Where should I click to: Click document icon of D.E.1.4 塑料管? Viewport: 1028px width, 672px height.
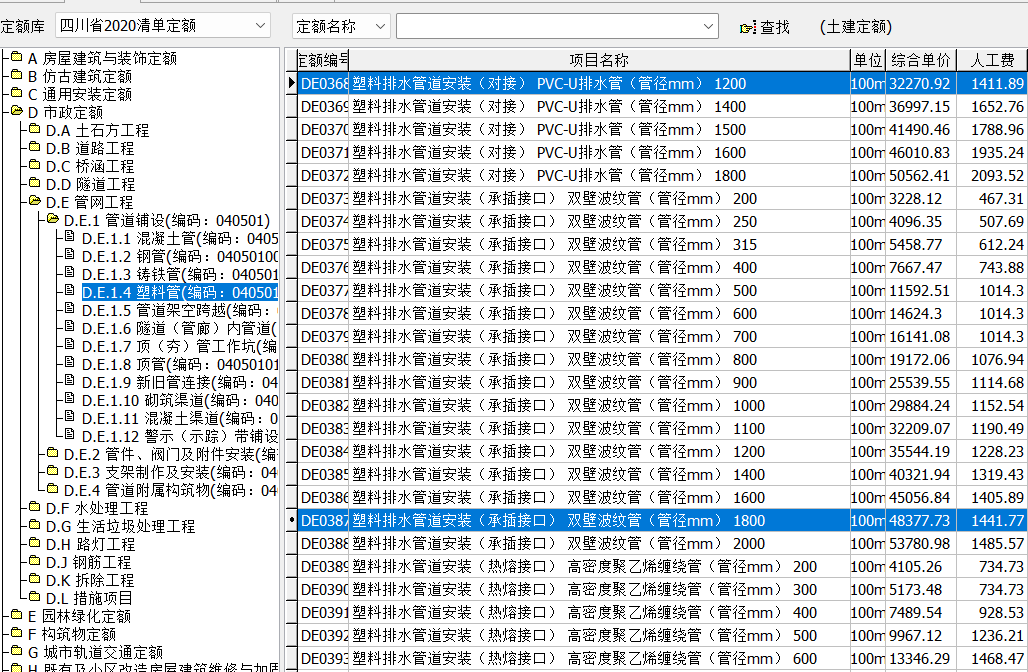(x=69, y=291)
